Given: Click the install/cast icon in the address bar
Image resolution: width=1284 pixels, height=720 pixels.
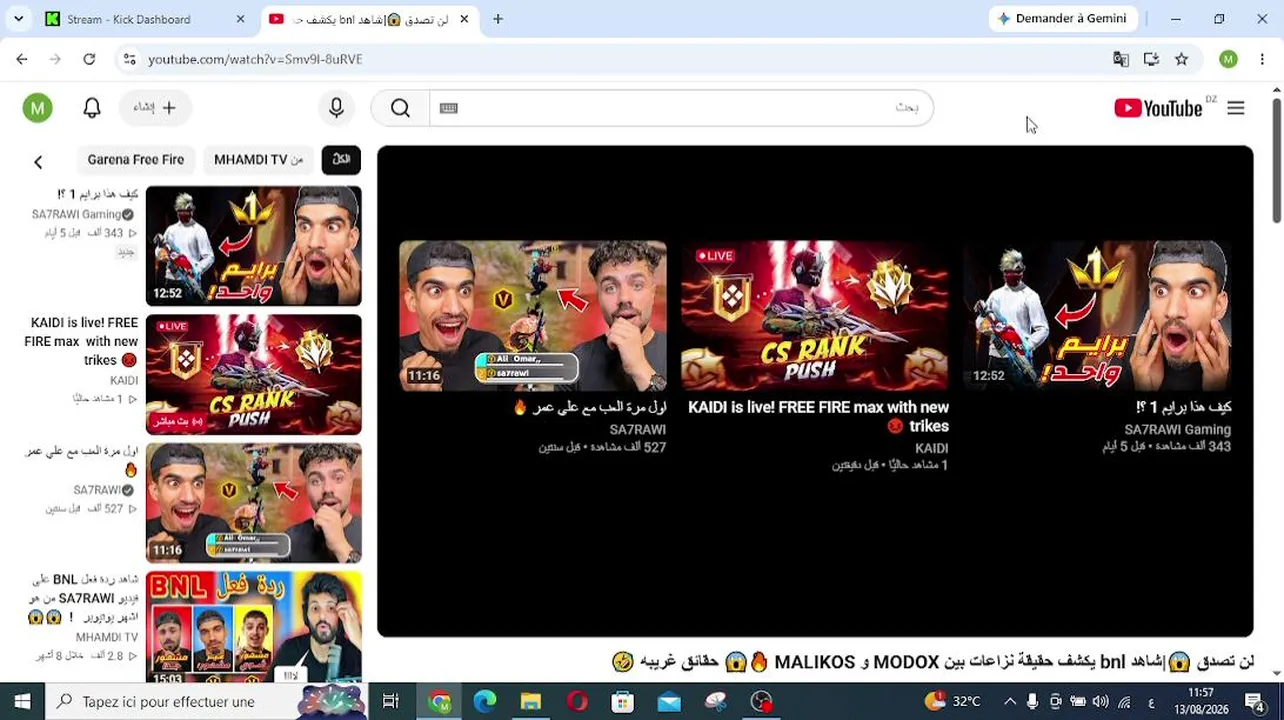Looking at the screenshot, I should click(x=1151, y=59).
